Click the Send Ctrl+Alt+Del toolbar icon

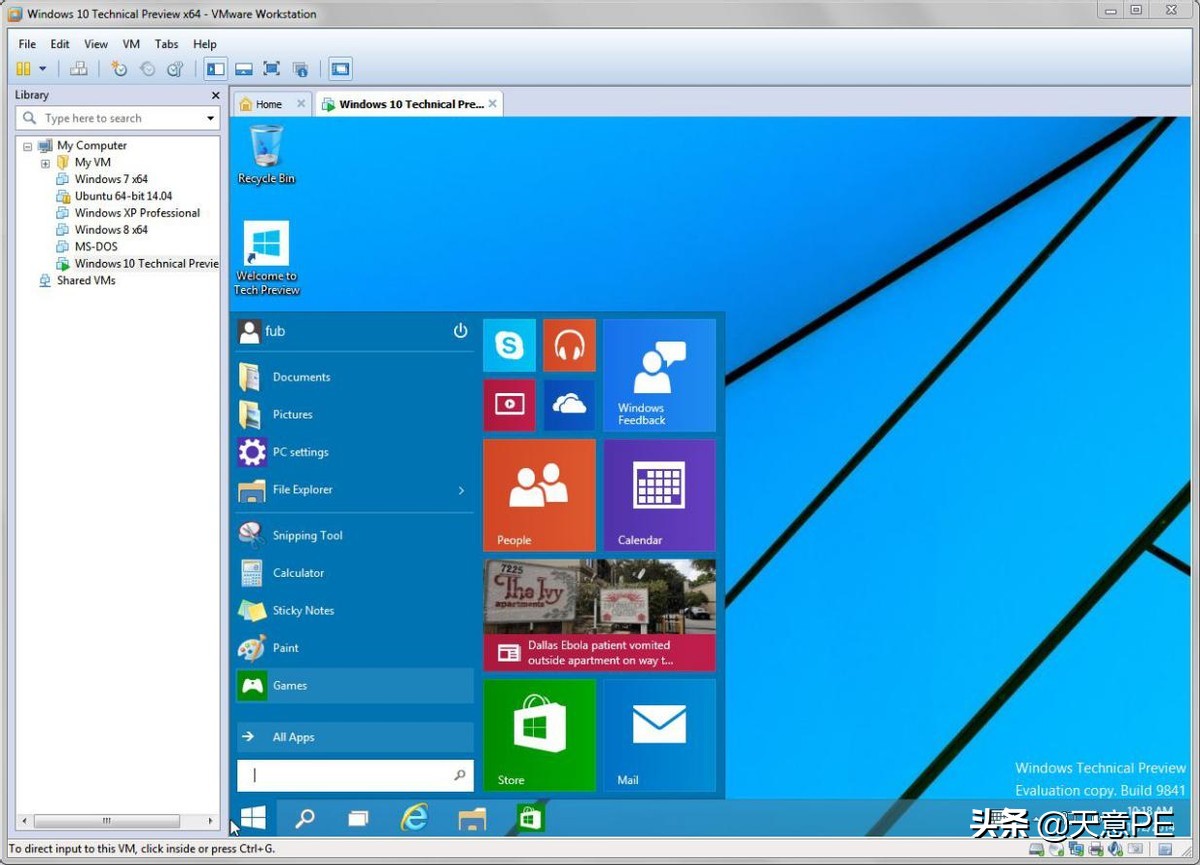[x=79, y=69]
